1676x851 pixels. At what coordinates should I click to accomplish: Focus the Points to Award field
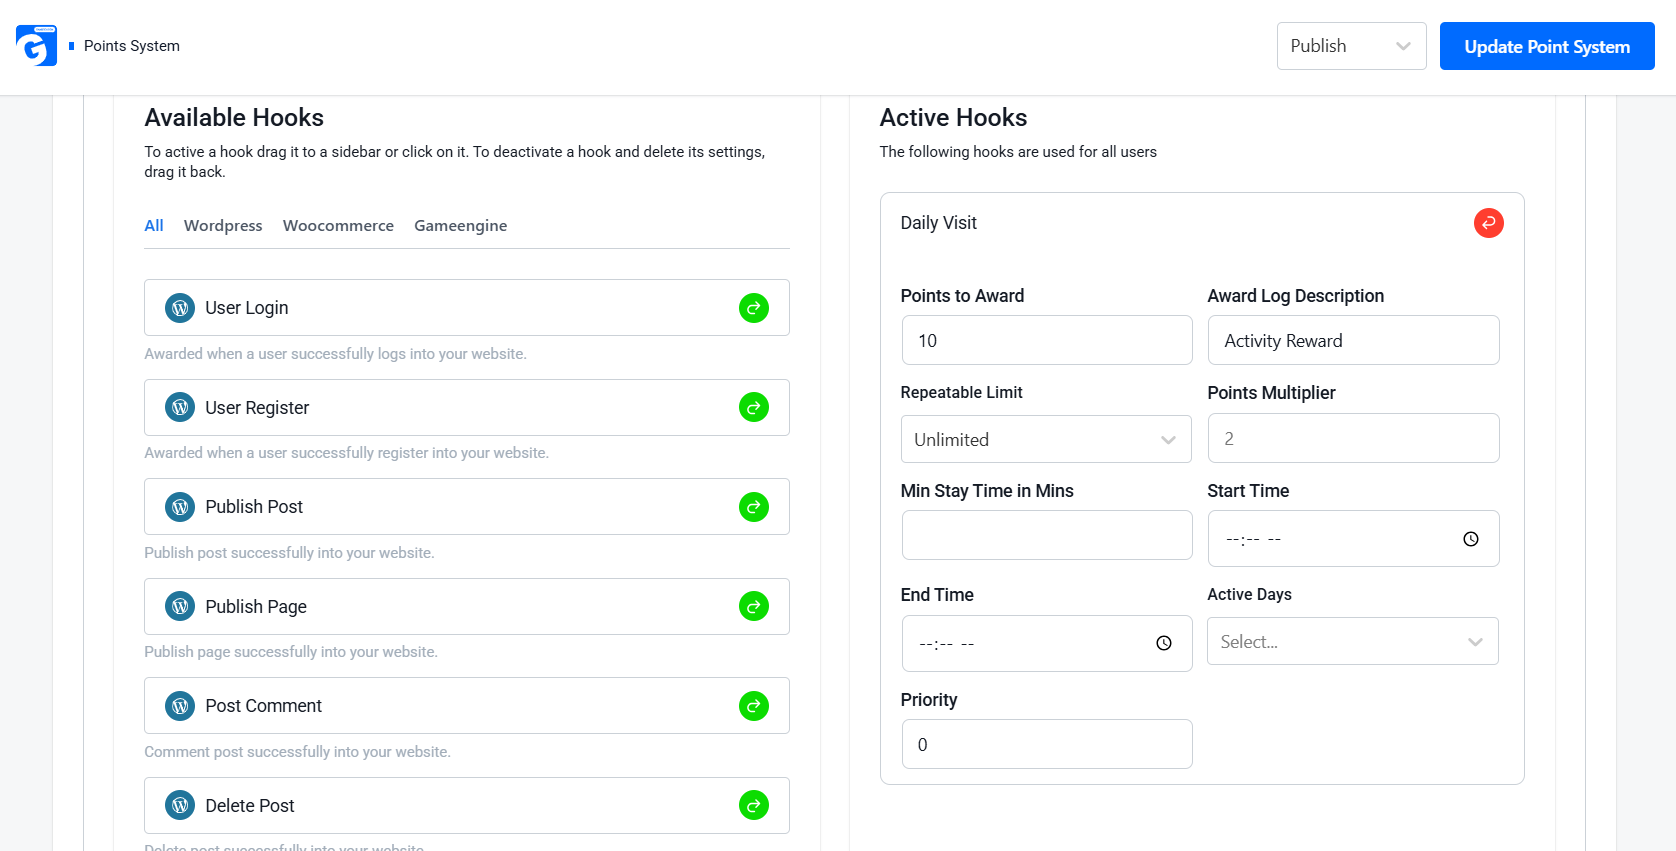click(x=1047, y=340)
